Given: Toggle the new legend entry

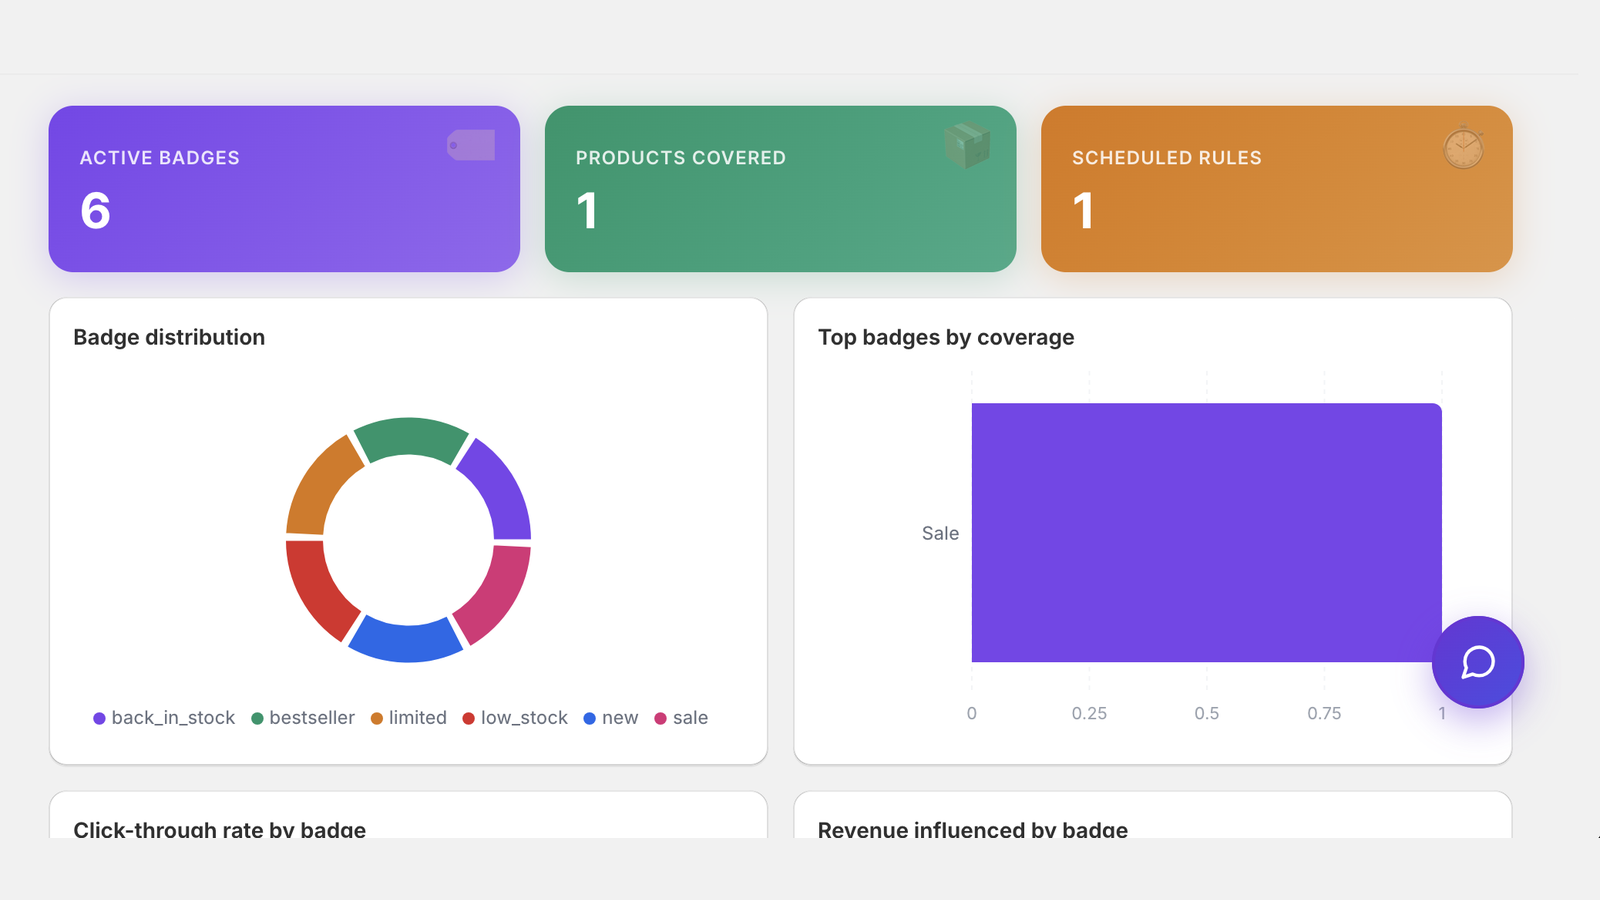Looking at the screenshot, I should click(611, 718).
